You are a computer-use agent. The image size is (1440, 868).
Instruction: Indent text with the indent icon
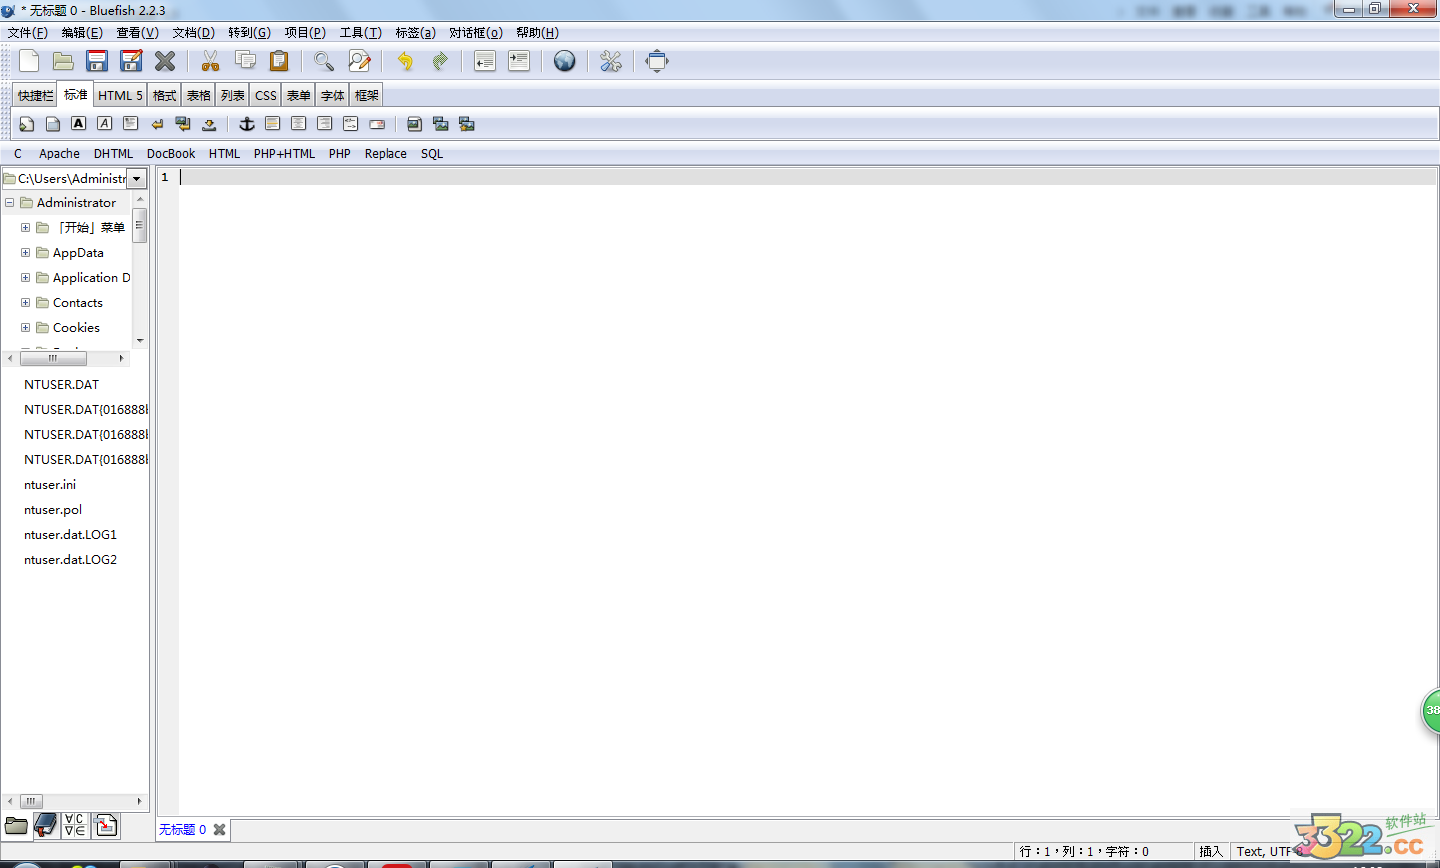click(x=519, y=61)
